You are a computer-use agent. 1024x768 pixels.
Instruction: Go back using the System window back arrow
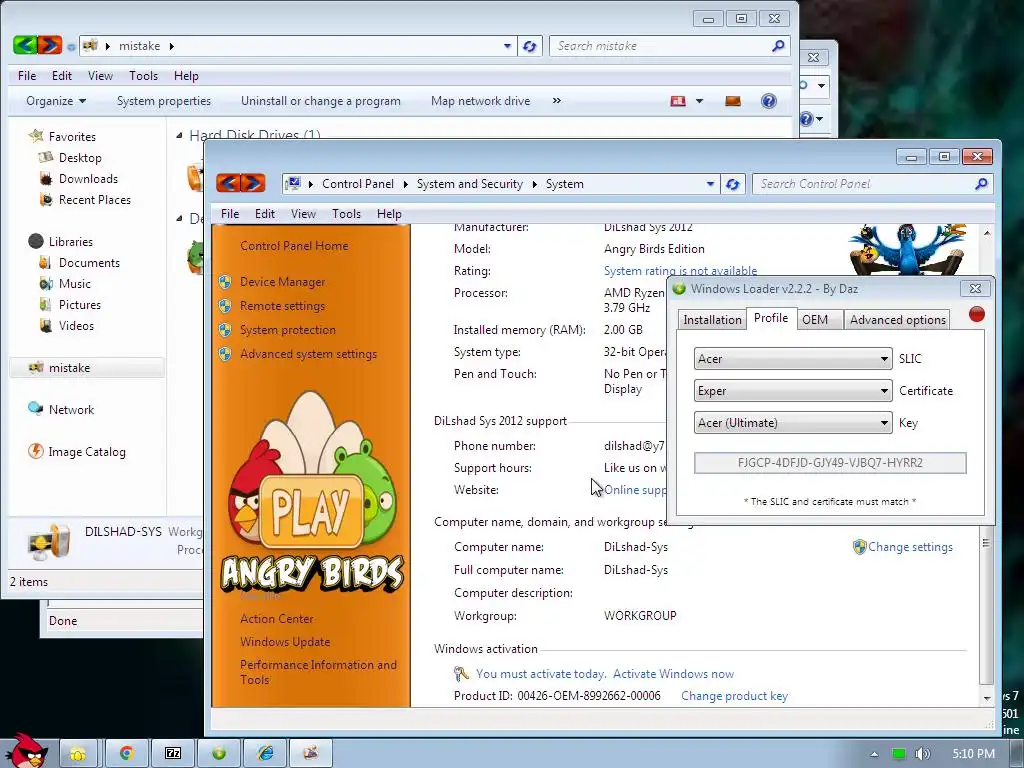click(x=229, y=183)
